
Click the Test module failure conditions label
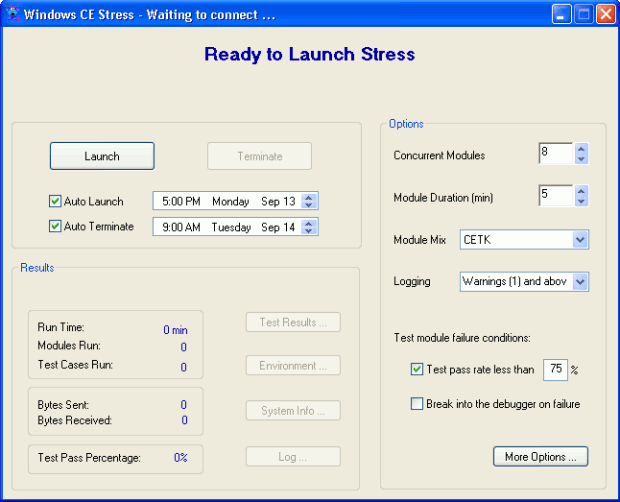click(462, 338)
